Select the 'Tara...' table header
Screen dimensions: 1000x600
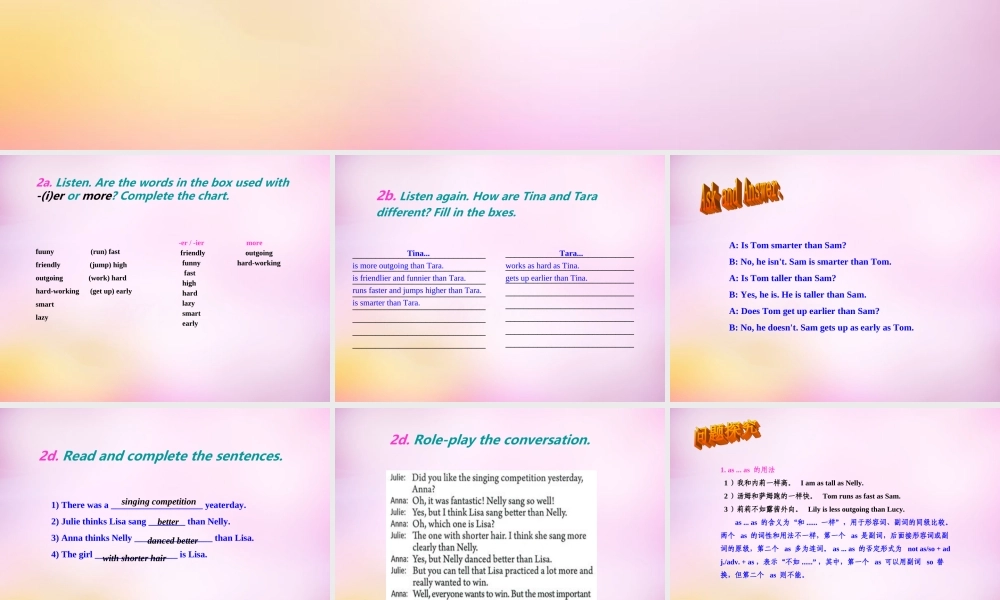pos(569,253)
